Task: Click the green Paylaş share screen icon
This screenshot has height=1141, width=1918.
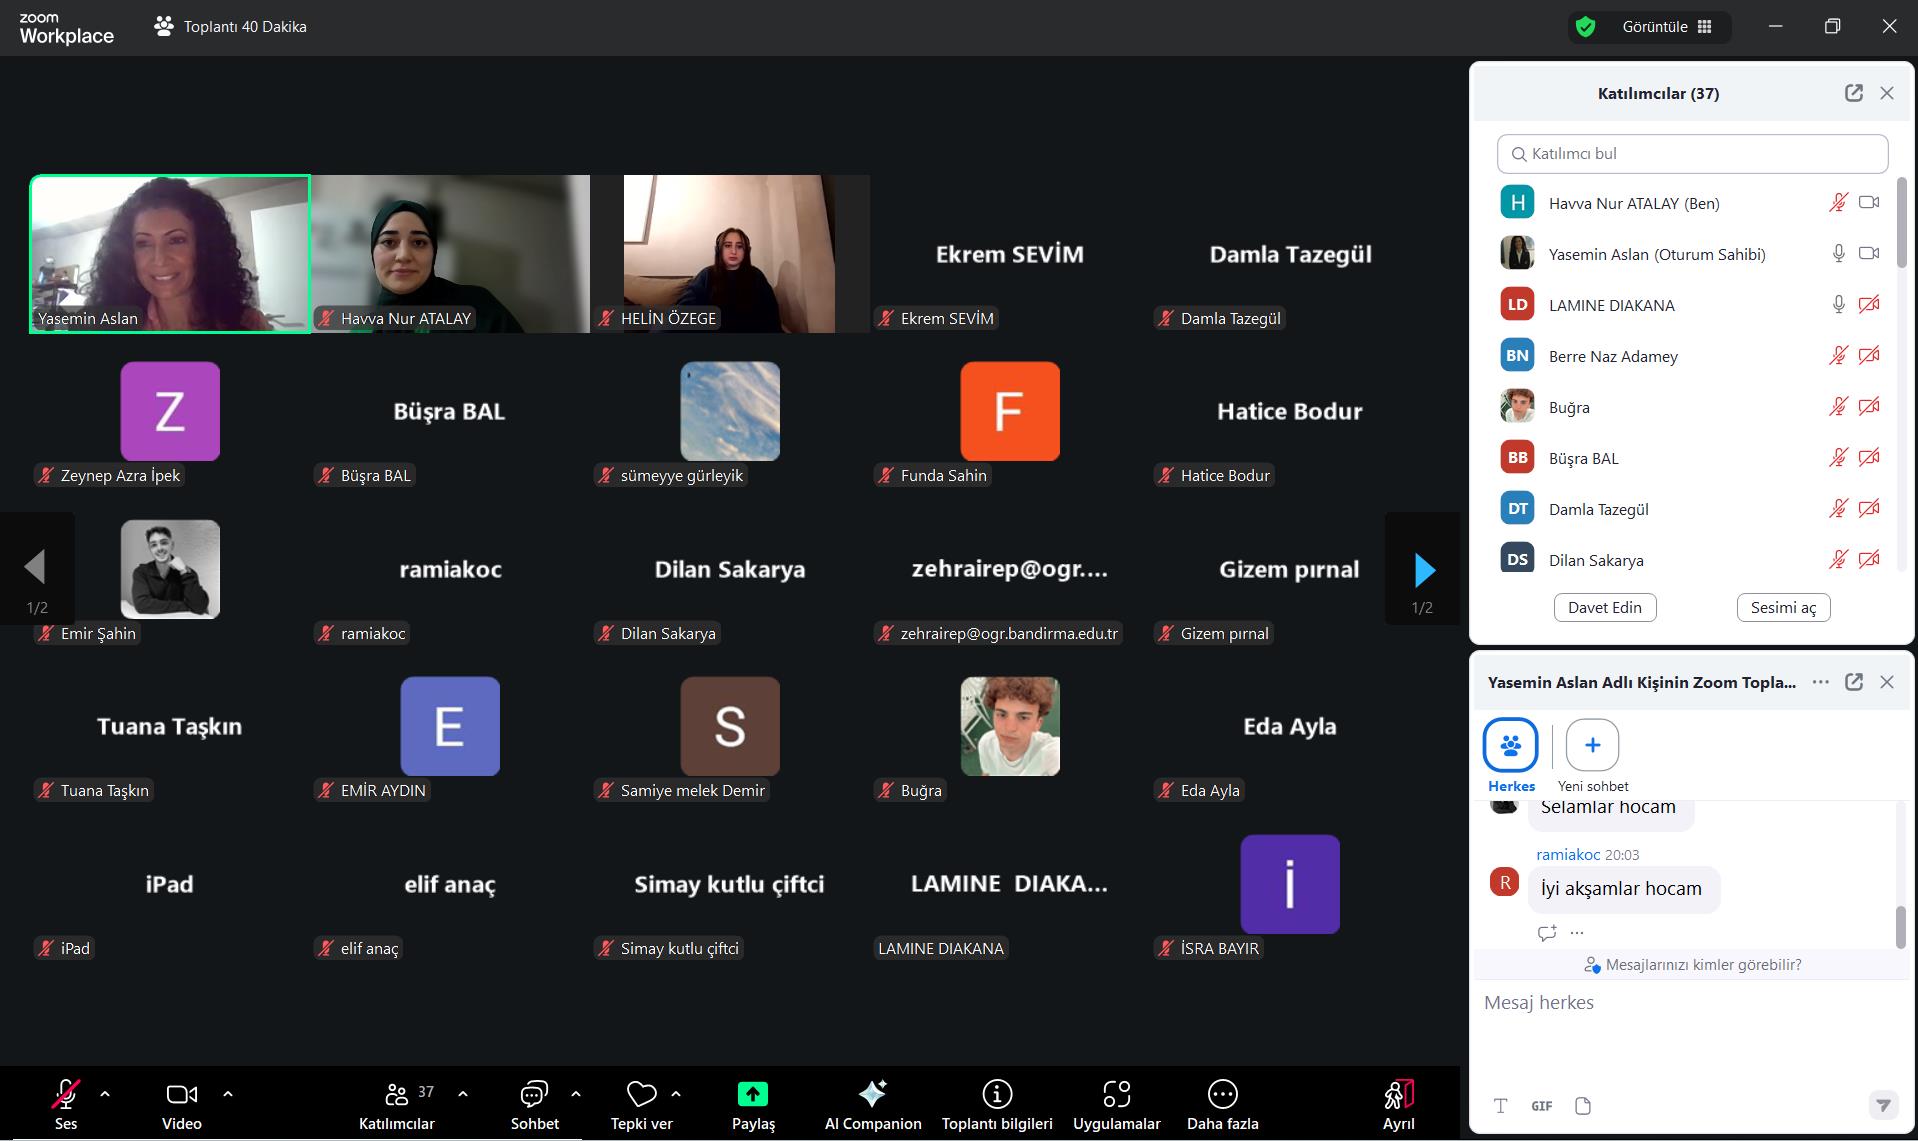Action: point(752,1094)
